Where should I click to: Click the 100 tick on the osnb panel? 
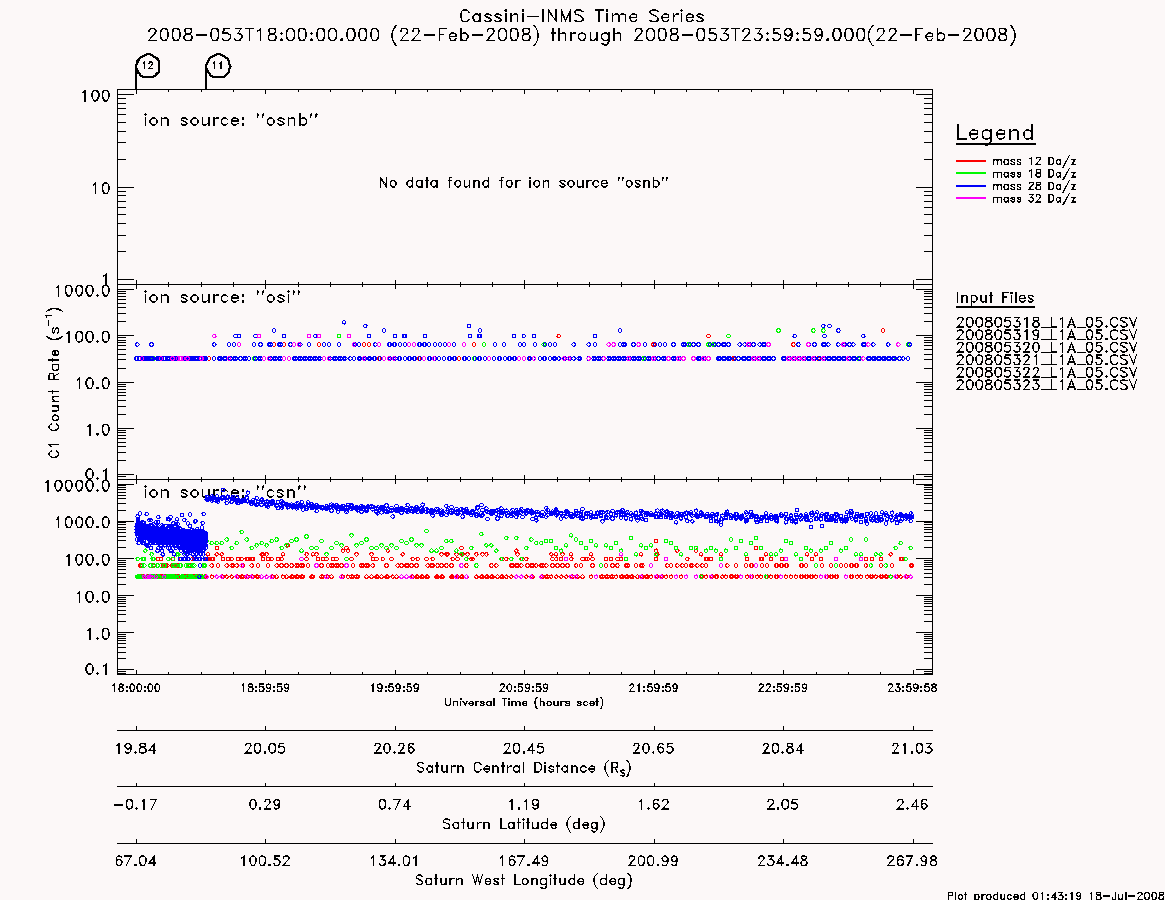tap(95, 96)
